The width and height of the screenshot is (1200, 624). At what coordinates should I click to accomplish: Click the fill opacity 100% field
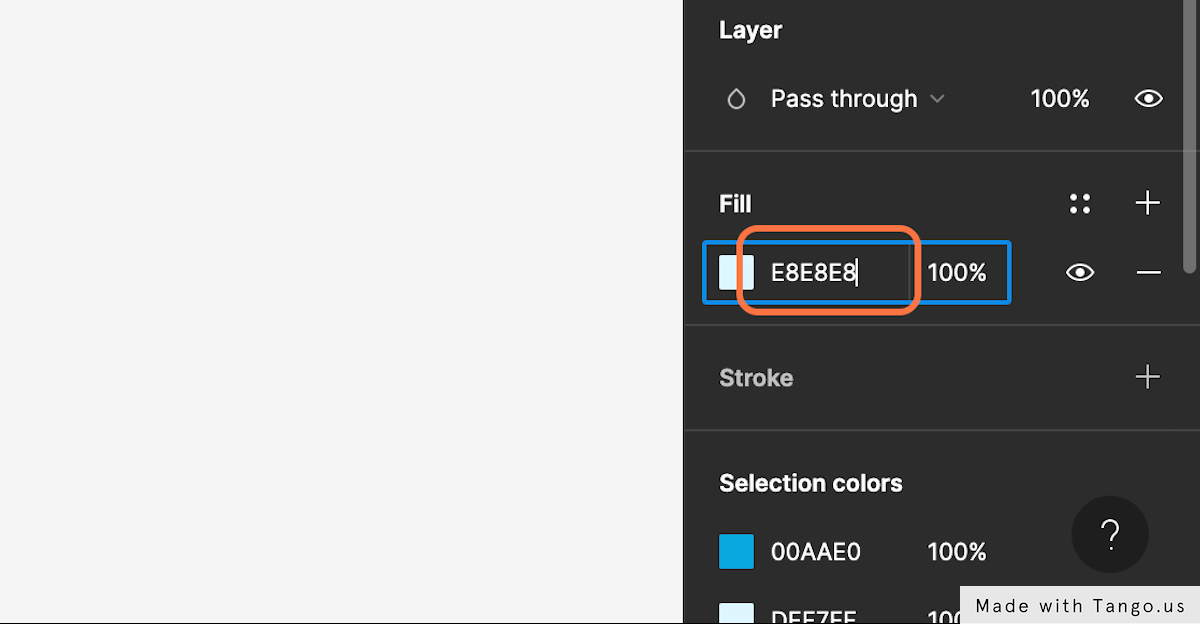point(958,272)
